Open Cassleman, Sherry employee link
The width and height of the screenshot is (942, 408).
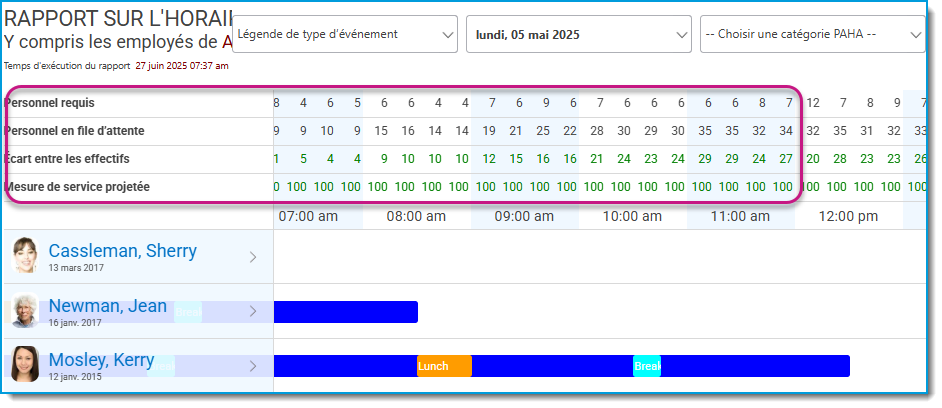[x=123, y=251]
